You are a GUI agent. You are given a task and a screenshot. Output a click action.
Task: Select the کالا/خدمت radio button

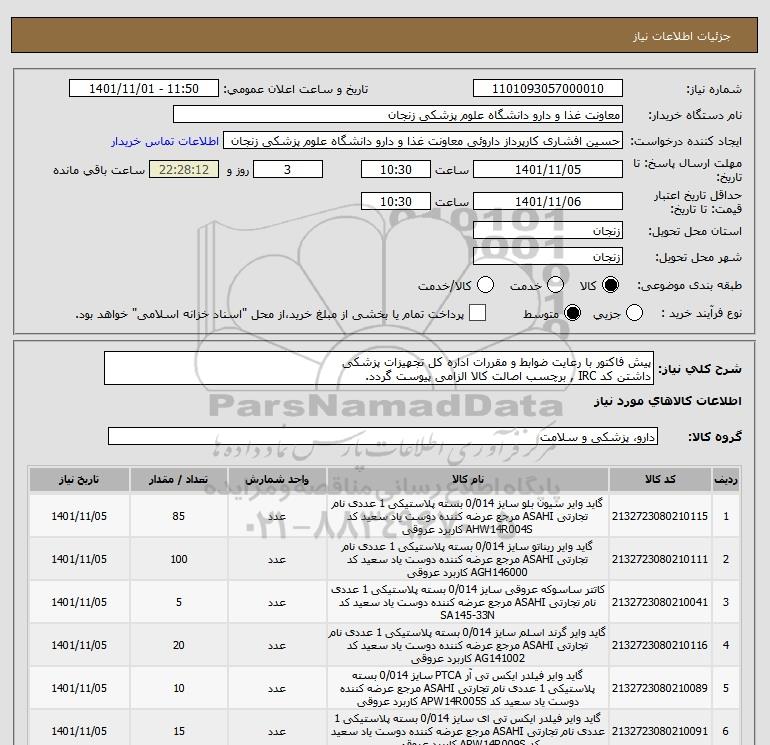pos(486,285)
